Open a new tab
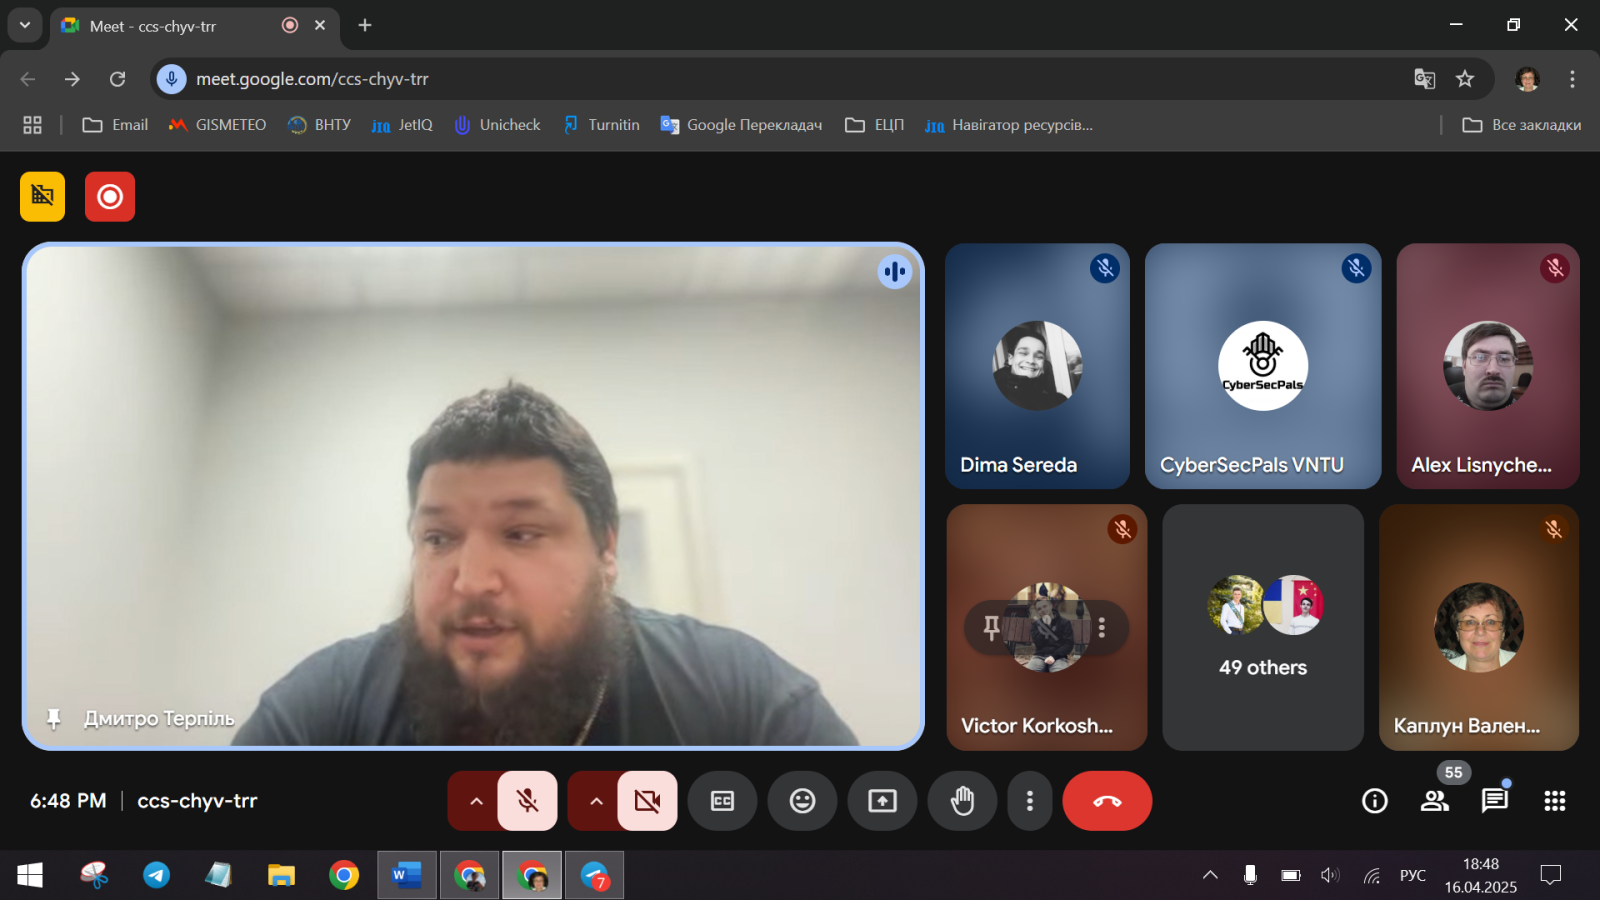 point(365,25)
